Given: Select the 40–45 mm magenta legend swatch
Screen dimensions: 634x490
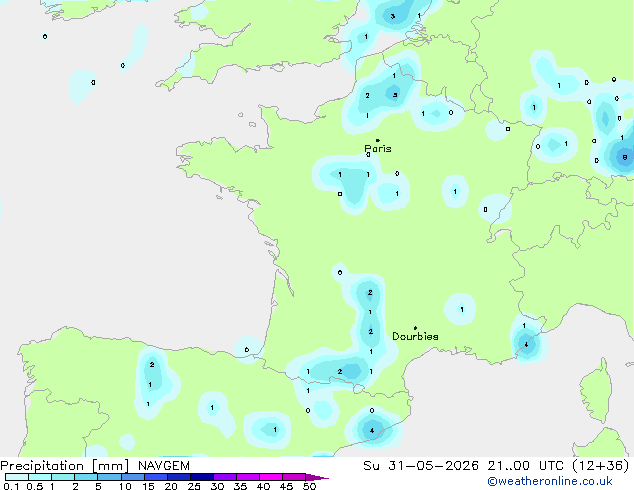Looking at the screenshot, I should pos(271,477).
